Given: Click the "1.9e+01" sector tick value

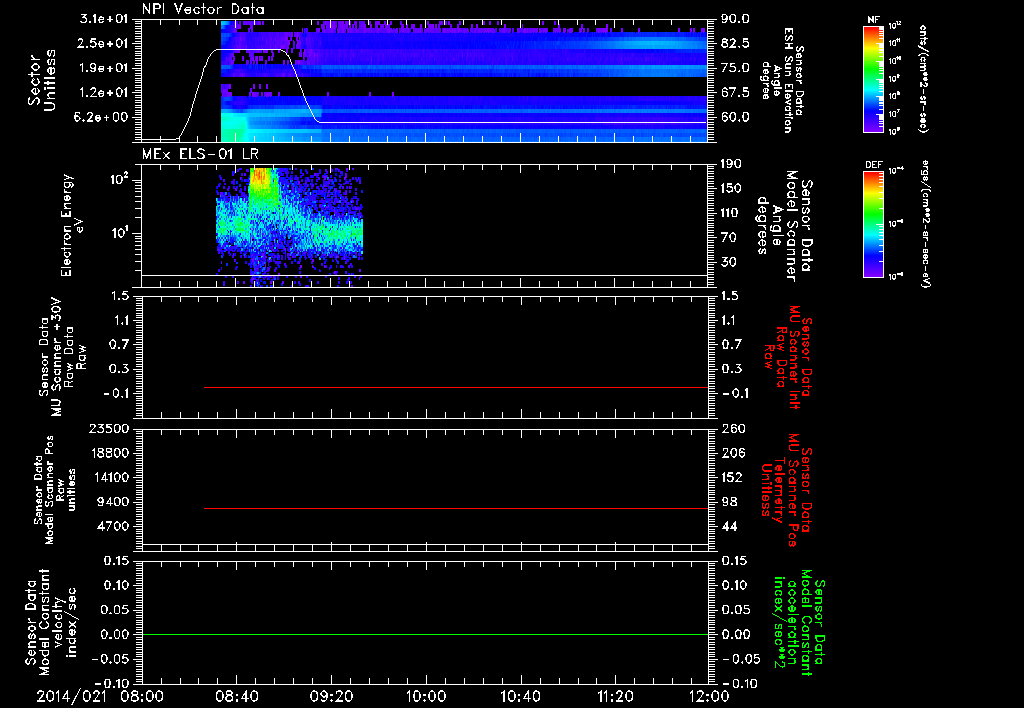Looking at the screenshot, I should [x=104, y=68].
